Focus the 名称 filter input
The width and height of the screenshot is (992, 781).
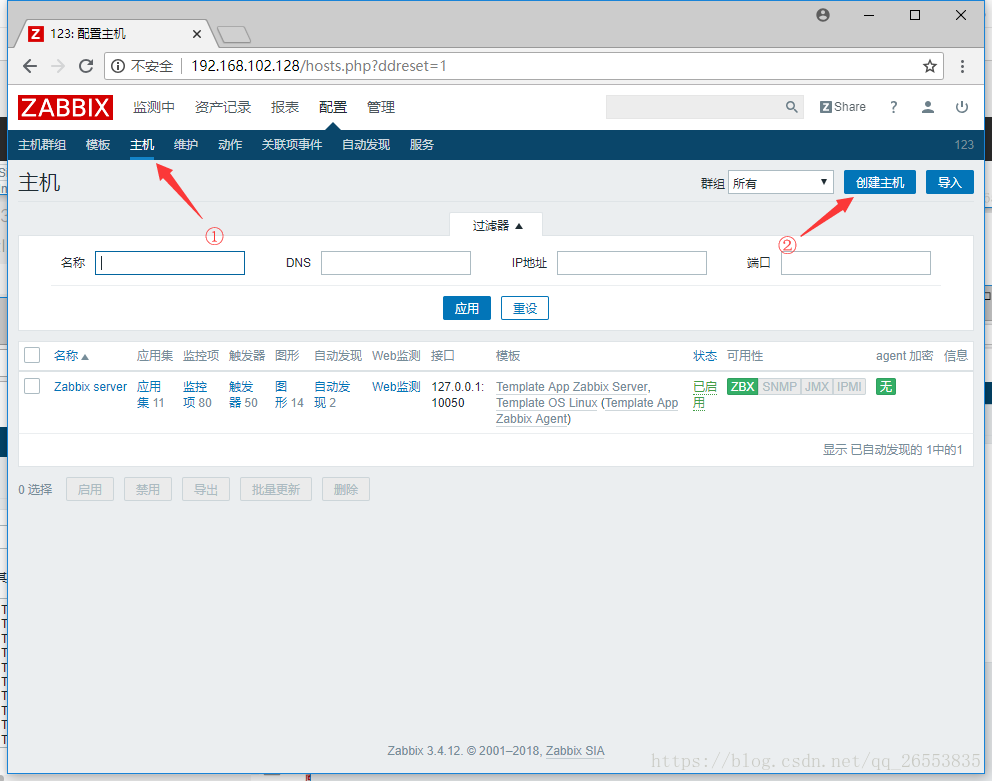tap(170, 263)
